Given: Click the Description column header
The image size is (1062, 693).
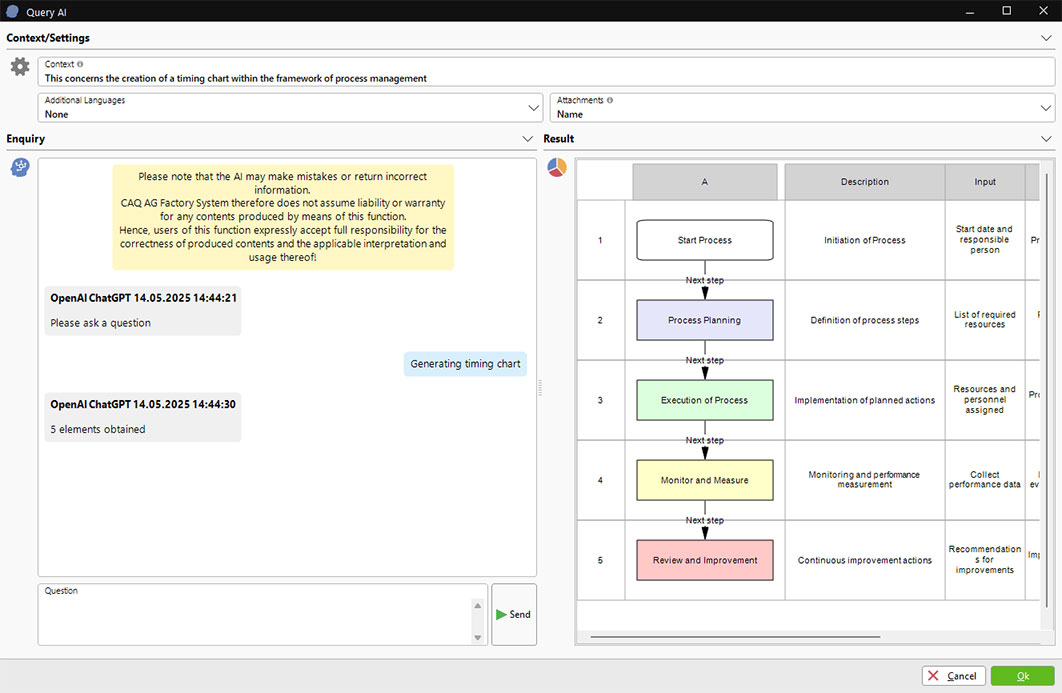Looking at the screenshot, I should tap(864, 182).
